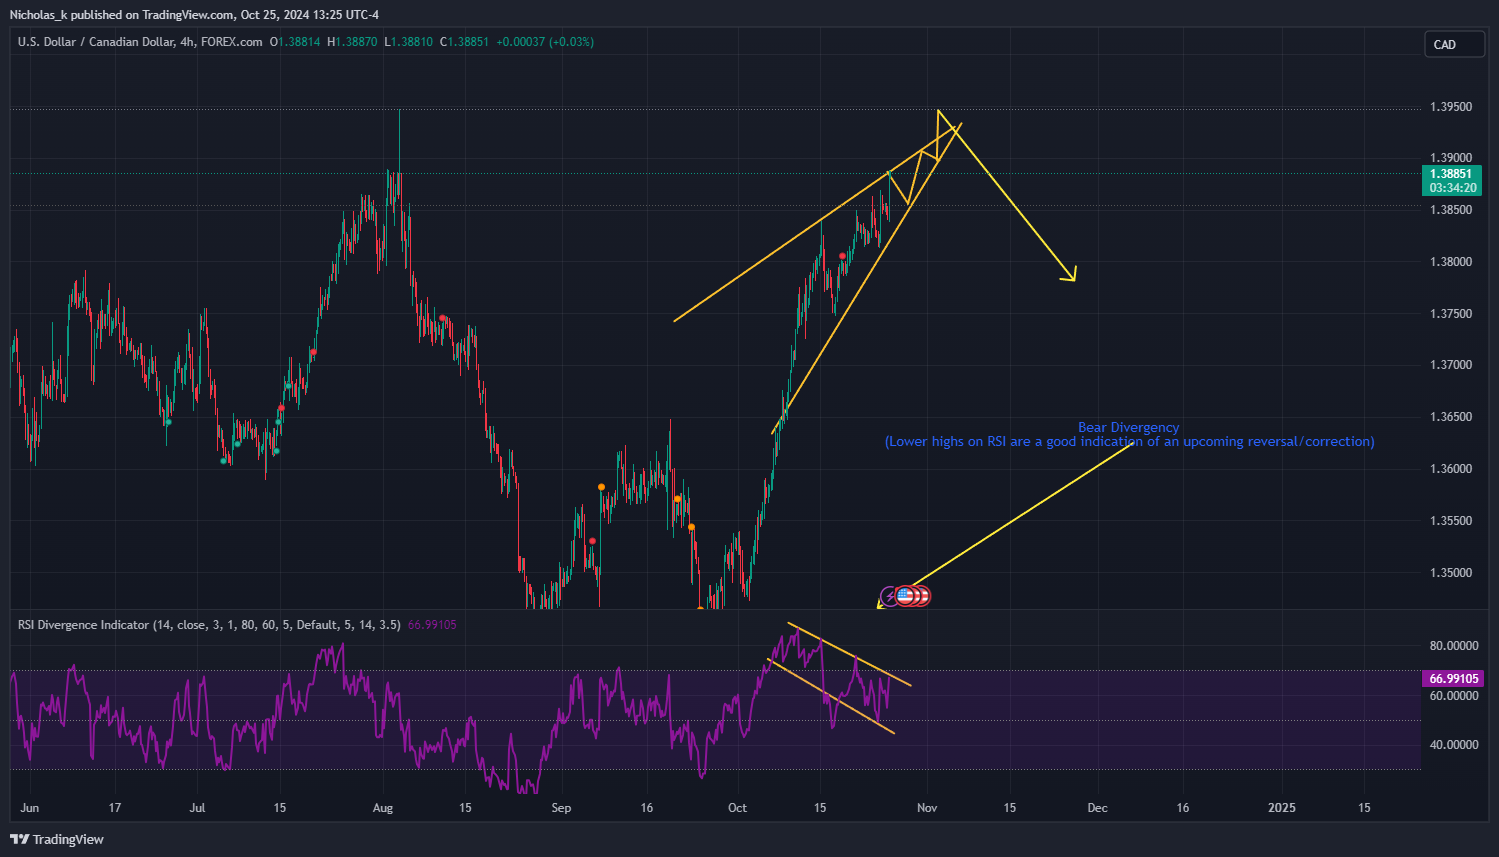Click the 1.36000 price axis label
This screenshot has width=1499, height=857.
click(1451, 469)
